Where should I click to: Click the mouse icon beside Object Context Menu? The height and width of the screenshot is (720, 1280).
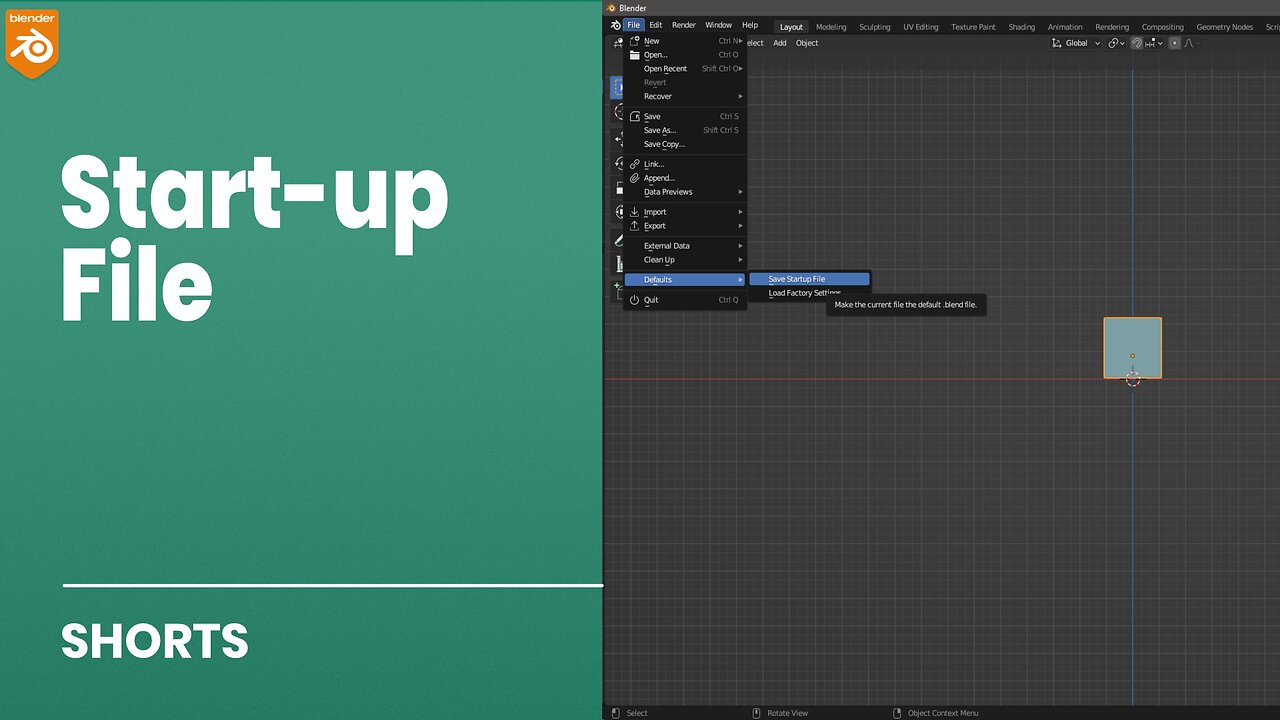[897, 713]
